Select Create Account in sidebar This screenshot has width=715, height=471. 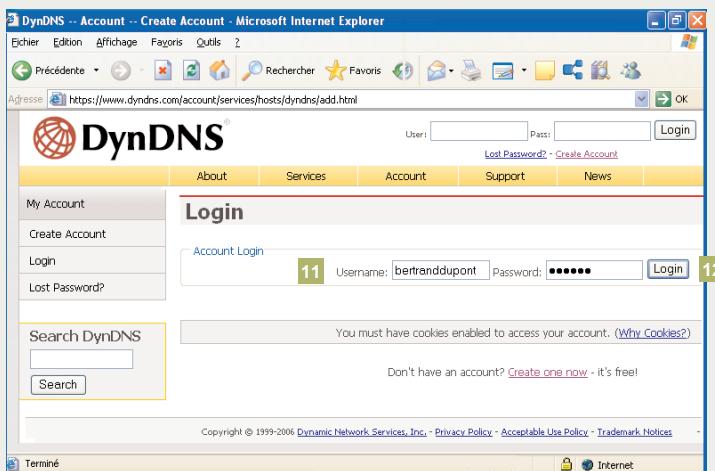93,234
